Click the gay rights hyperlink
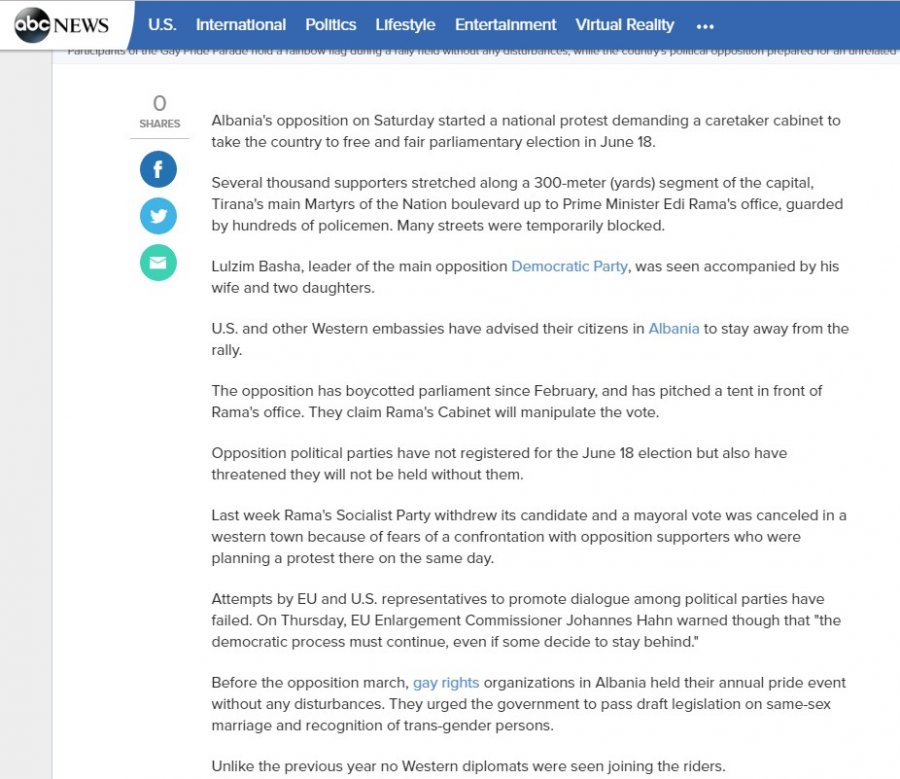Viewport: 900px width, 779px height. pos(446,683)
